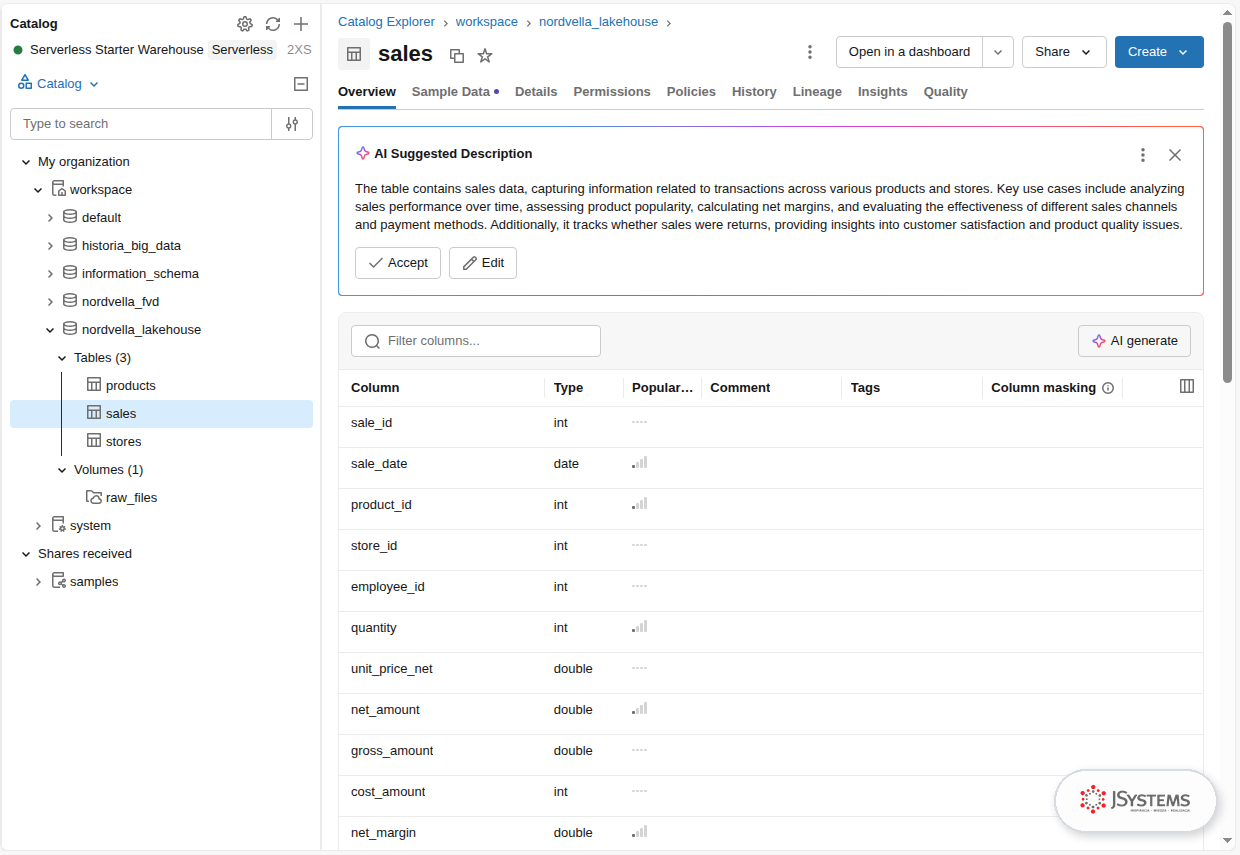Click the unit_price_net column name
Screen dimensions: 1240x855
392,668
